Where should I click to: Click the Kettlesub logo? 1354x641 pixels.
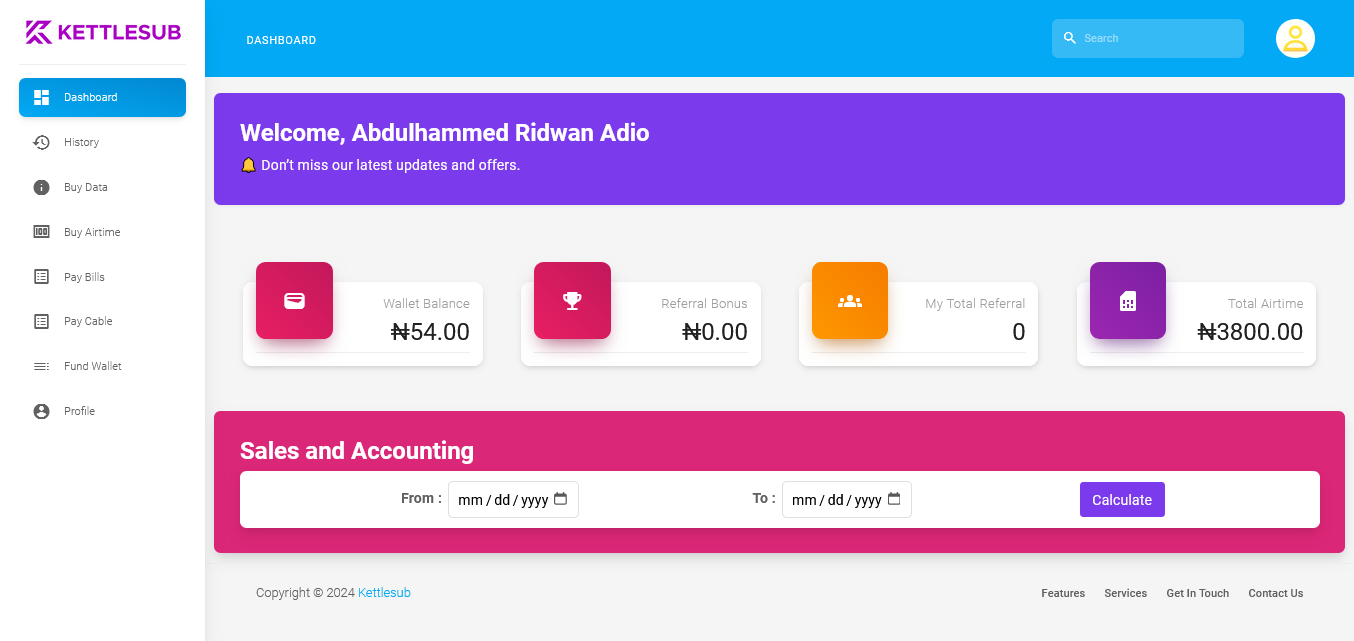pos(103,32)
